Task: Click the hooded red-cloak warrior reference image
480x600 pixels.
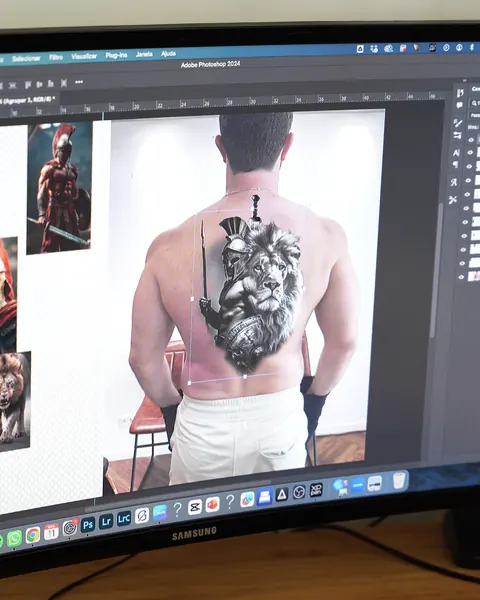Action: (8, 295)
